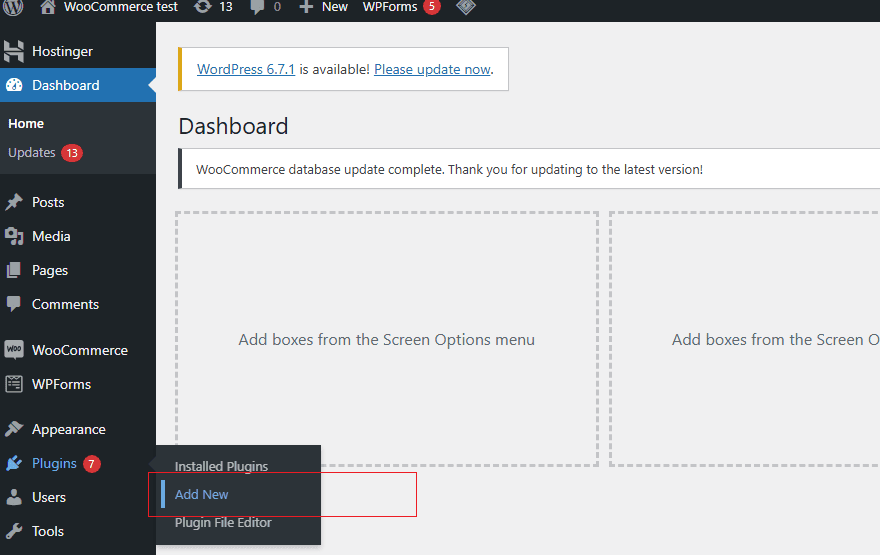Click the diamond icon in admin bar
Screen dimensions: 880x555
click(465, 7)
